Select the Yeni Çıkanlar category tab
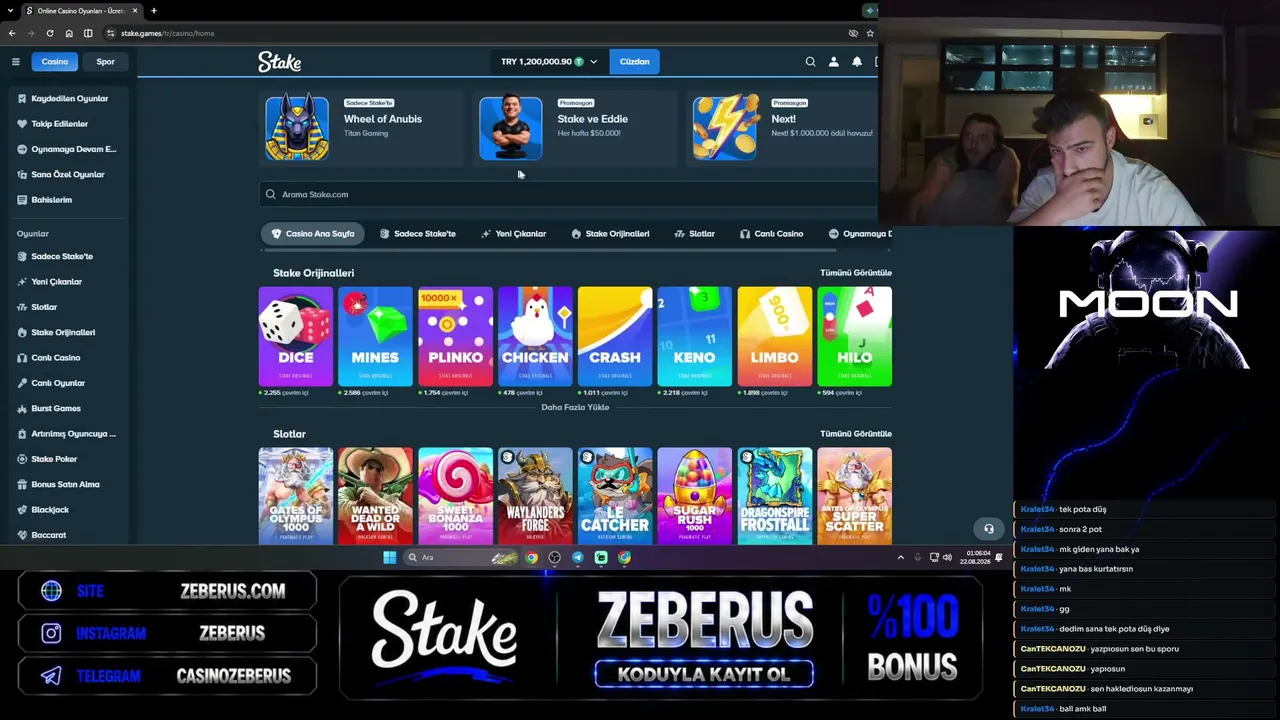 pos(513,234)
